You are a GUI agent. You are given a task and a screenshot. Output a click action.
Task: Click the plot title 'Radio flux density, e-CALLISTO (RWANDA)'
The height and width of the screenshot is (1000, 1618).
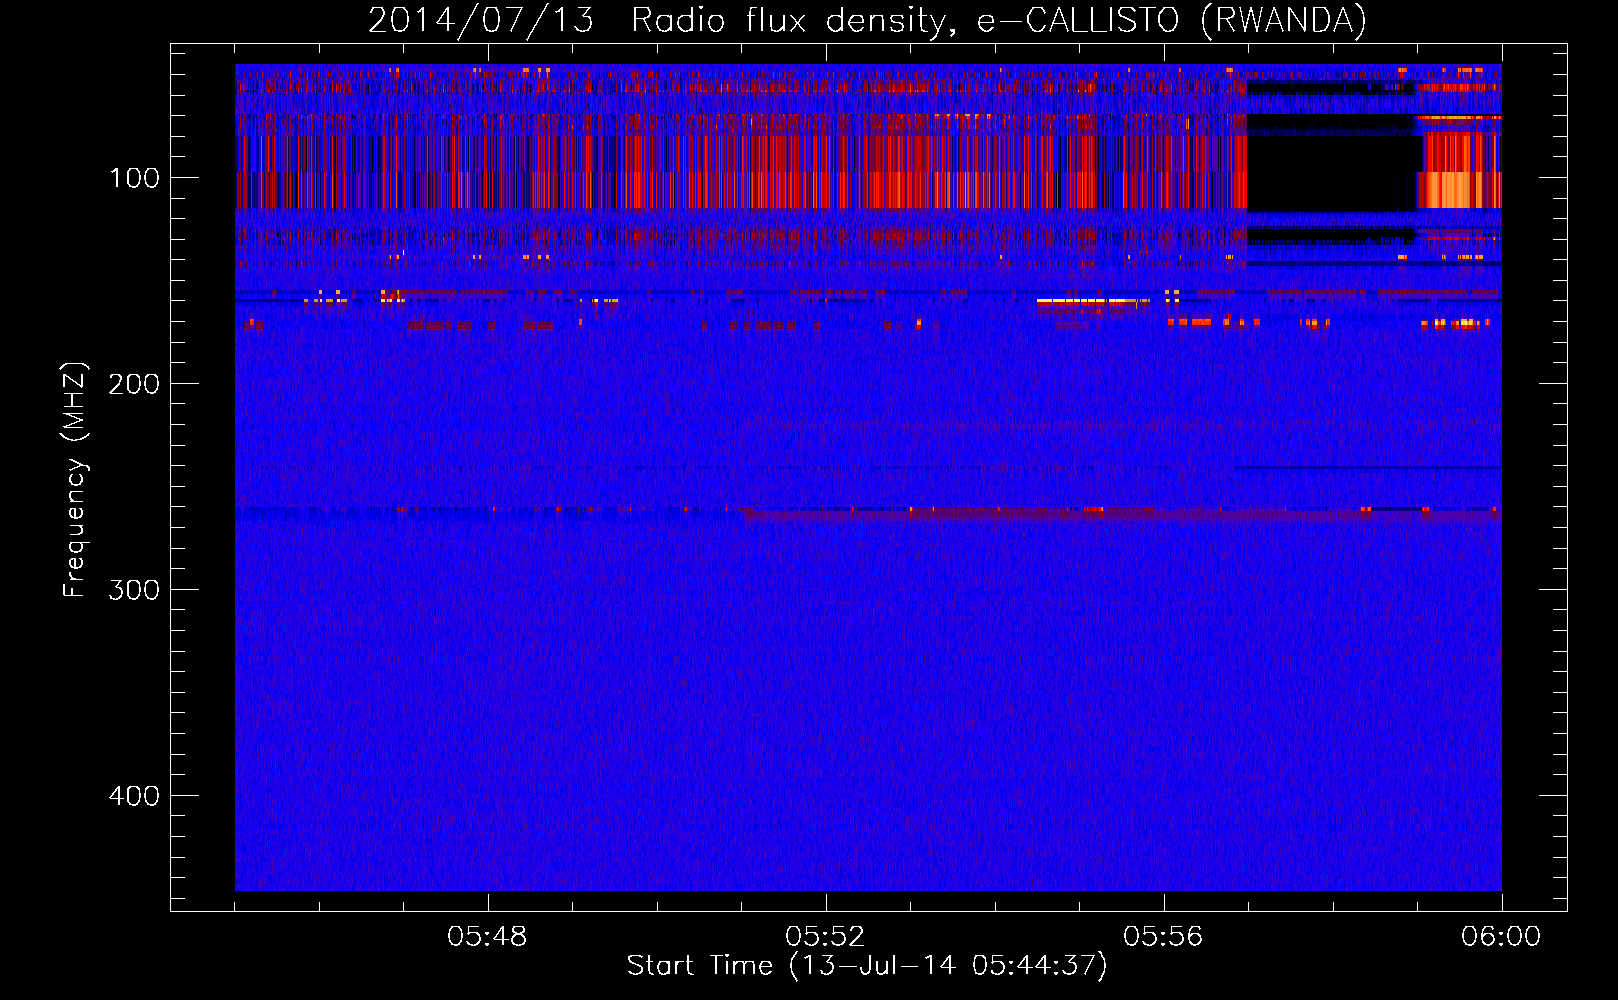click(x=999, y=21)
